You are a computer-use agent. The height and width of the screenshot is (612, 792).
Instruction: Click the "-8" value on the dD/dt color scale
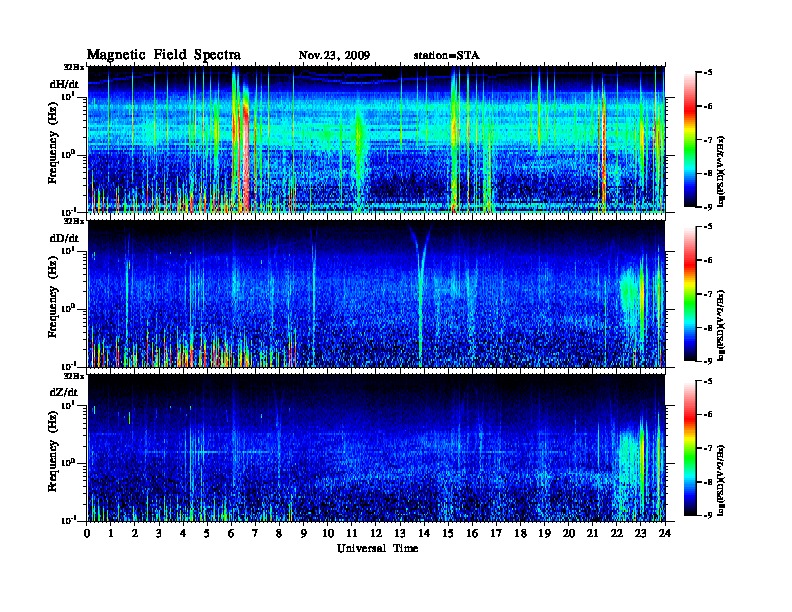click(708, 327)
